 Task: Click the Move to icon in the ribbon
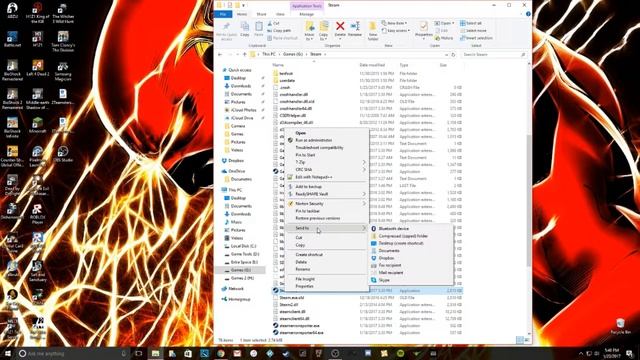coord(310,27)
